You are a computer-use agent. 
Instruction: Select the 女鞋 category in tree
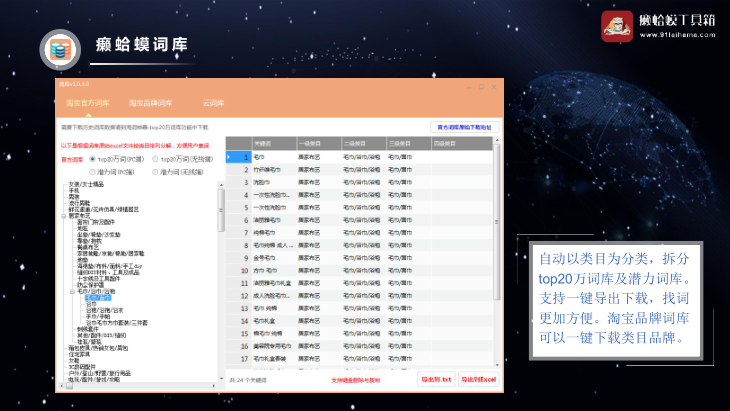pos(74,361)
